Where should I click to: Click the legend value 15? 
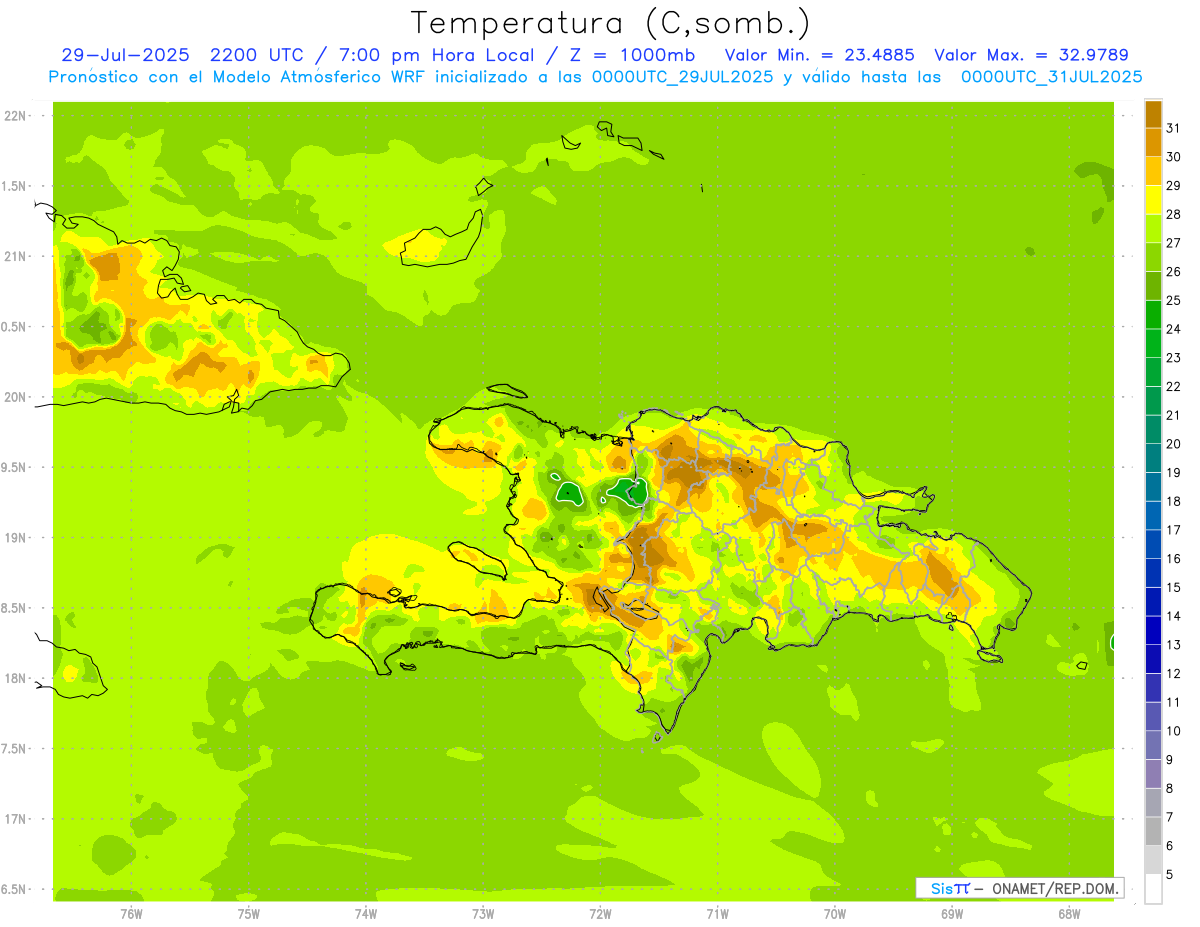1173,587
